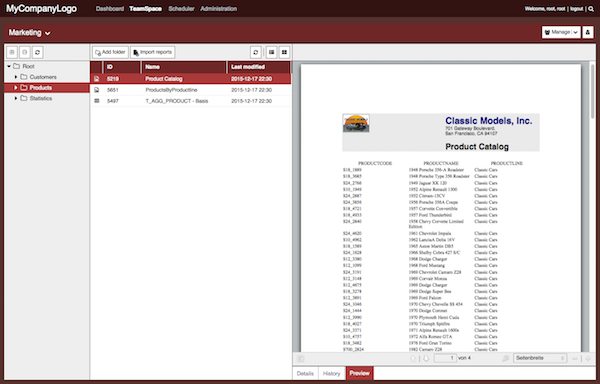The image size is (600, 384).
Task: Go to next page in PDF preview
Action: (426, 358)
